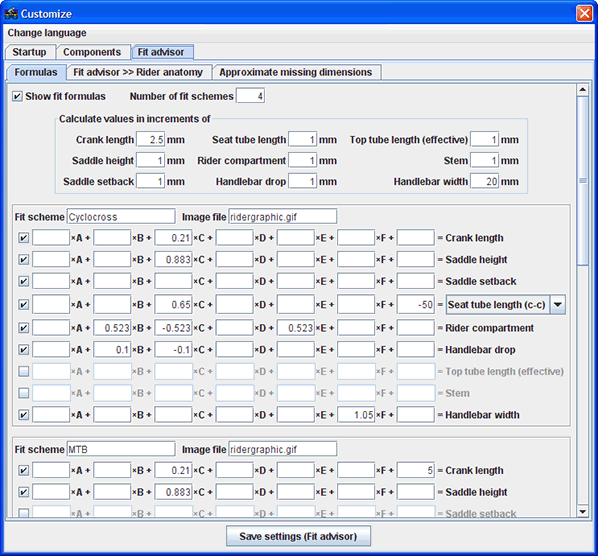Screen dimensions: 598x556
Task: Click E coefficient 0.523 in Rider compartment row
Action: point(296,328)
